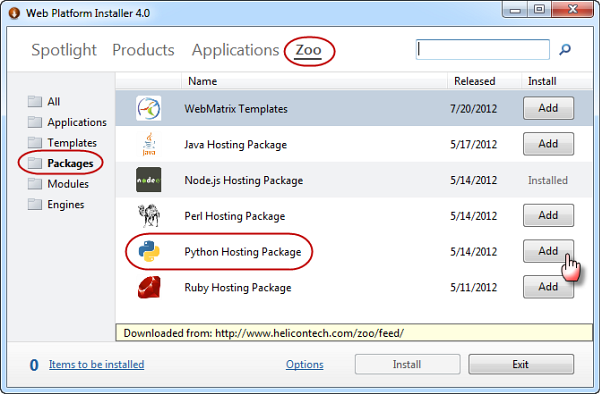Select Perl Hosting Package name text
Screen dimensions: 600x394
click(235, 216)
